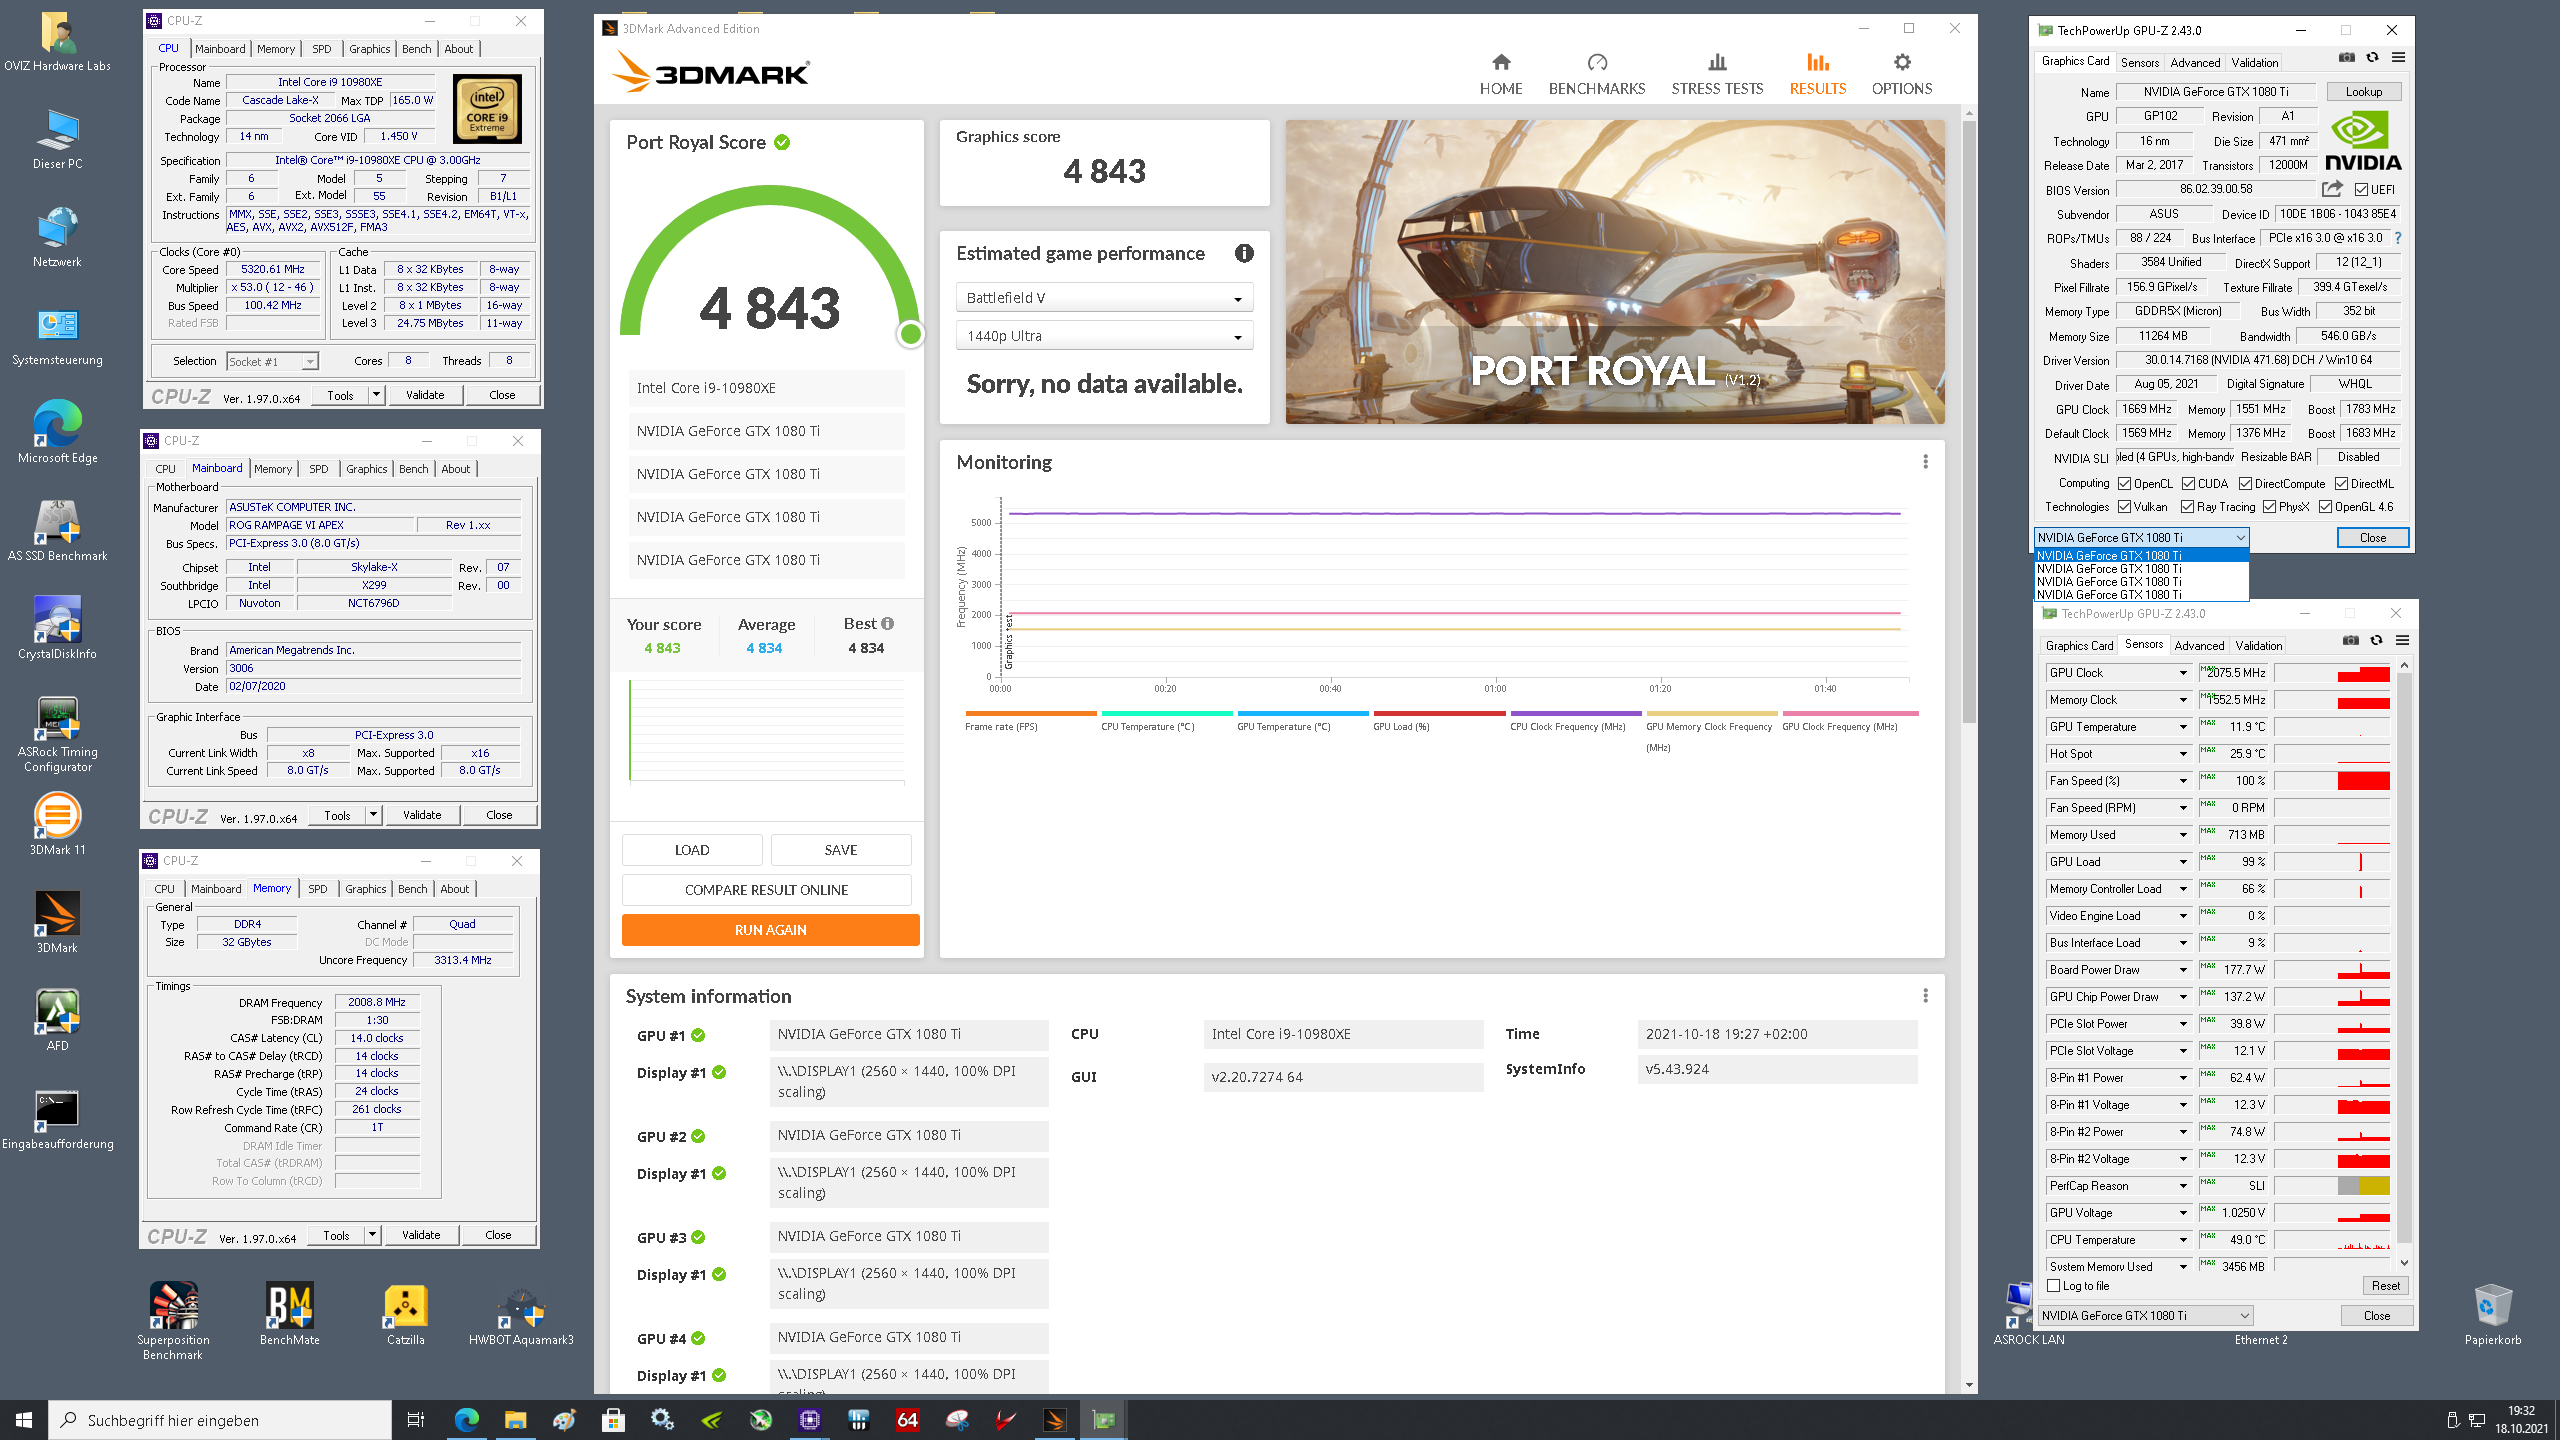
Task: Open 3DMark Options gear
Action: (x=1902, y=75)
